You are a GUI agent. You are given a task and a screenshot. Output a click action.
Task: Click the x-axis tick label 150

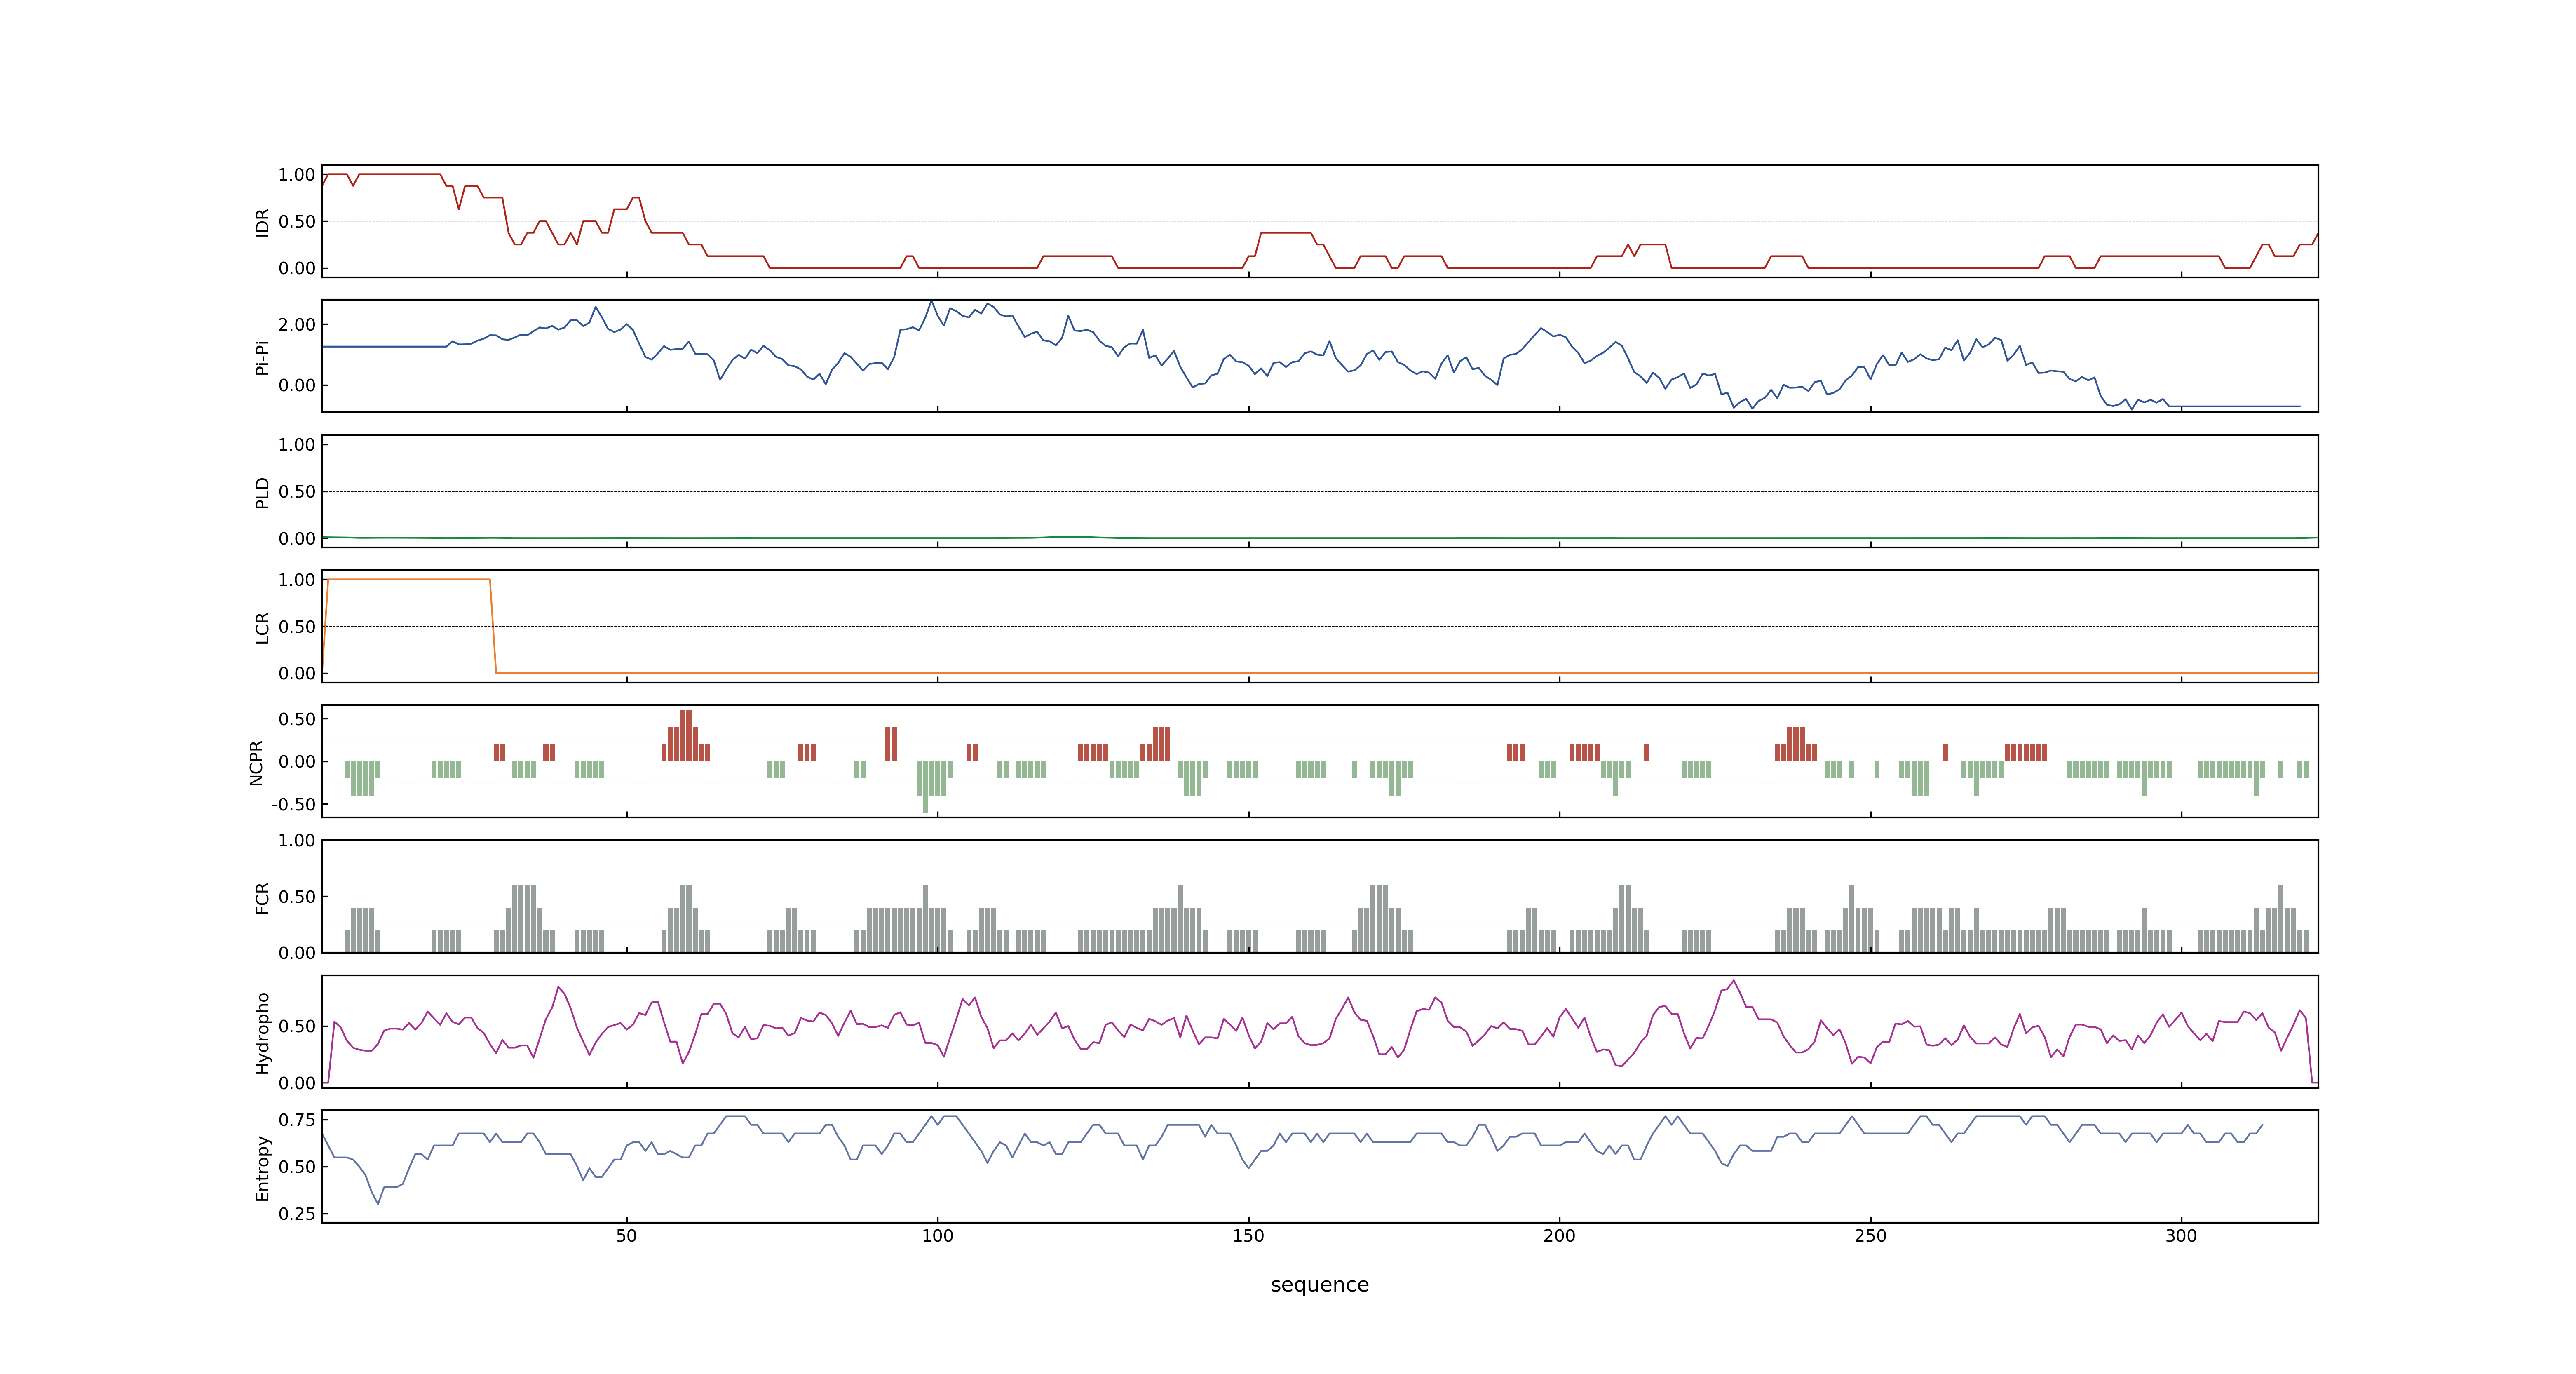1248,1236
